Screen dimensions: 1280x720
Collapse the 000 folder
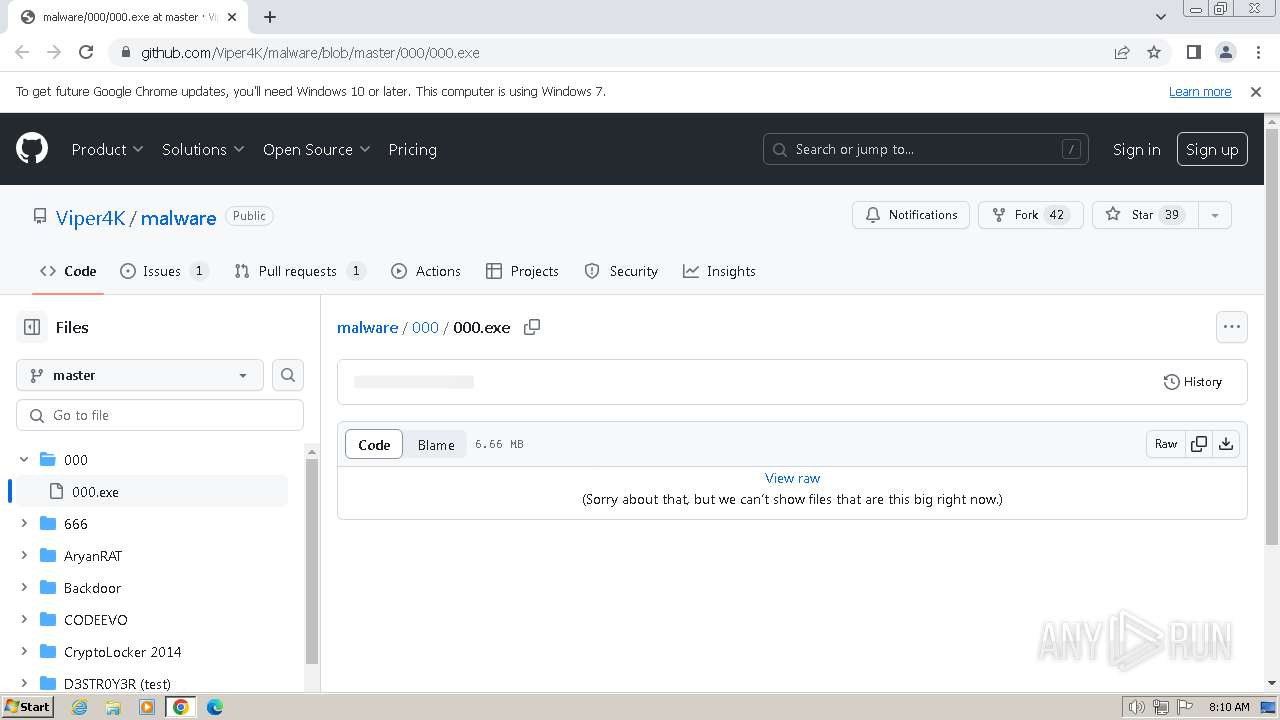click(25, 459)
